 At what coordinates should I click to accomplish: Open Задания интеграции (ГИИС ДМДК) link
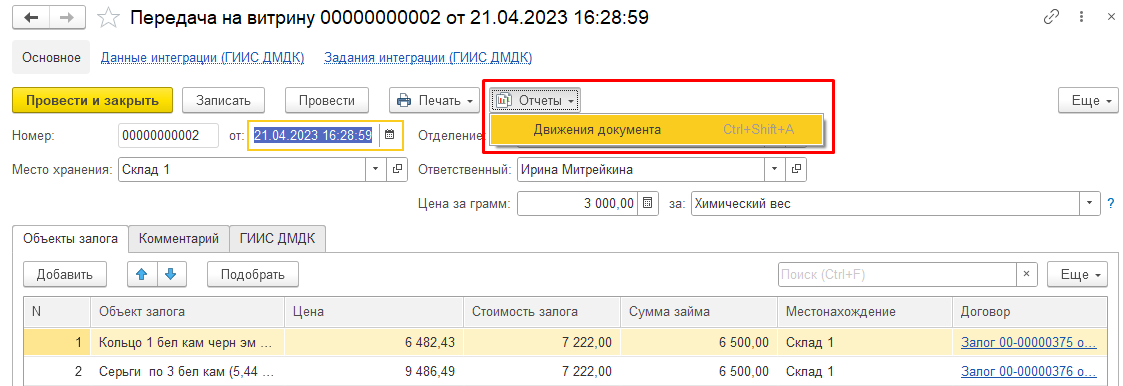click(x=428, y=58)
